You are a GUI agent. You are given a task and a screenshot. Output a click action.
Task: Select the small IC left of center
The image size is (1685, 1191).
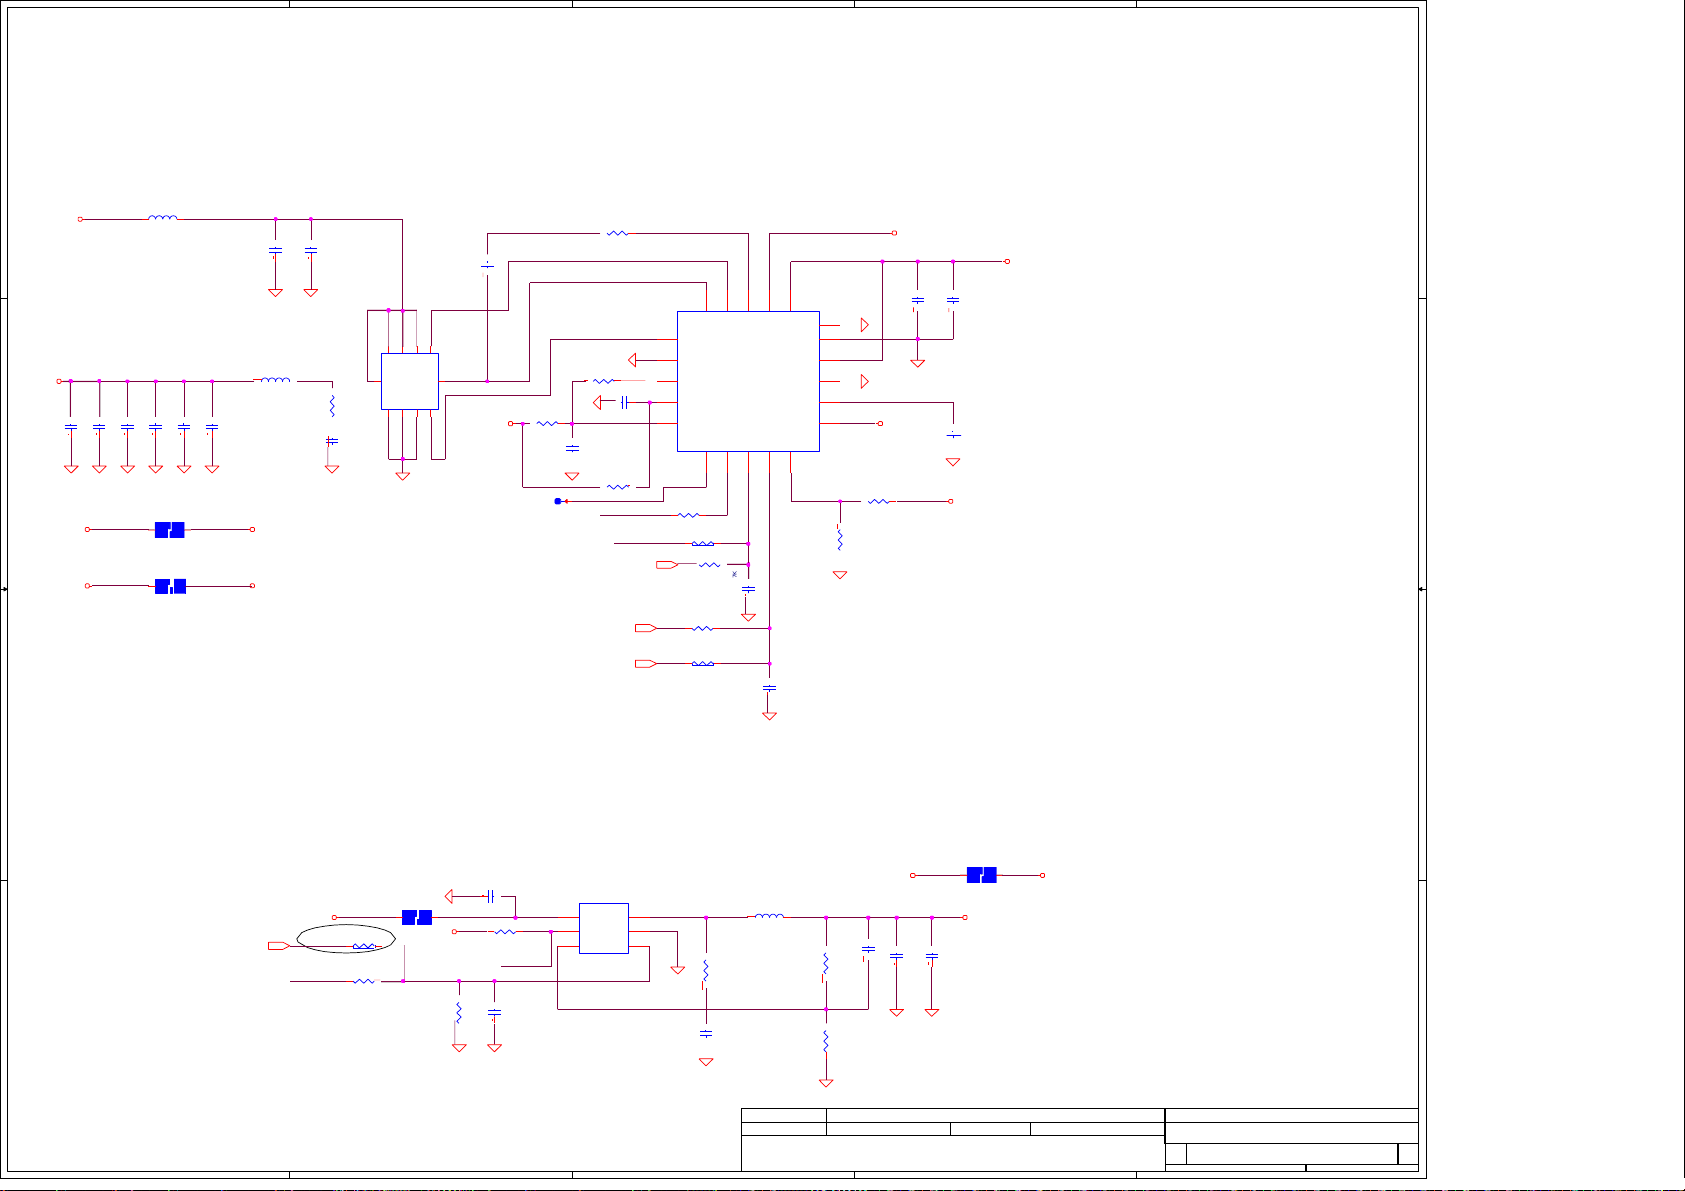point(409,381)
